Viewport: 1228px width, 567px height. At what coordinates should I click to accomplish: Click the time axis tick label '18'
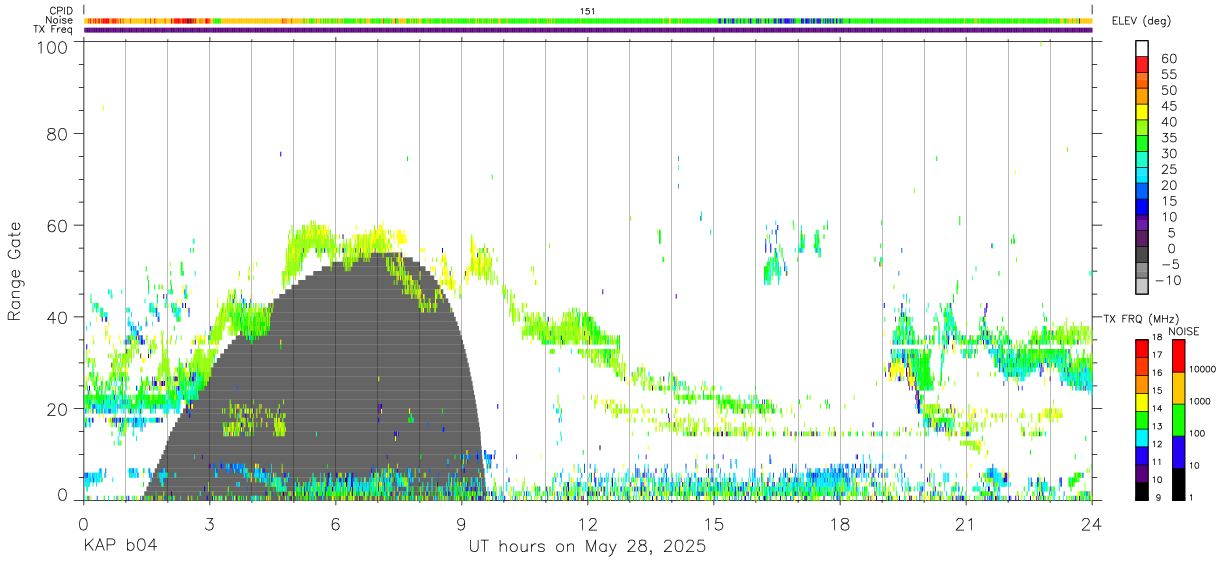pos(839,525)
